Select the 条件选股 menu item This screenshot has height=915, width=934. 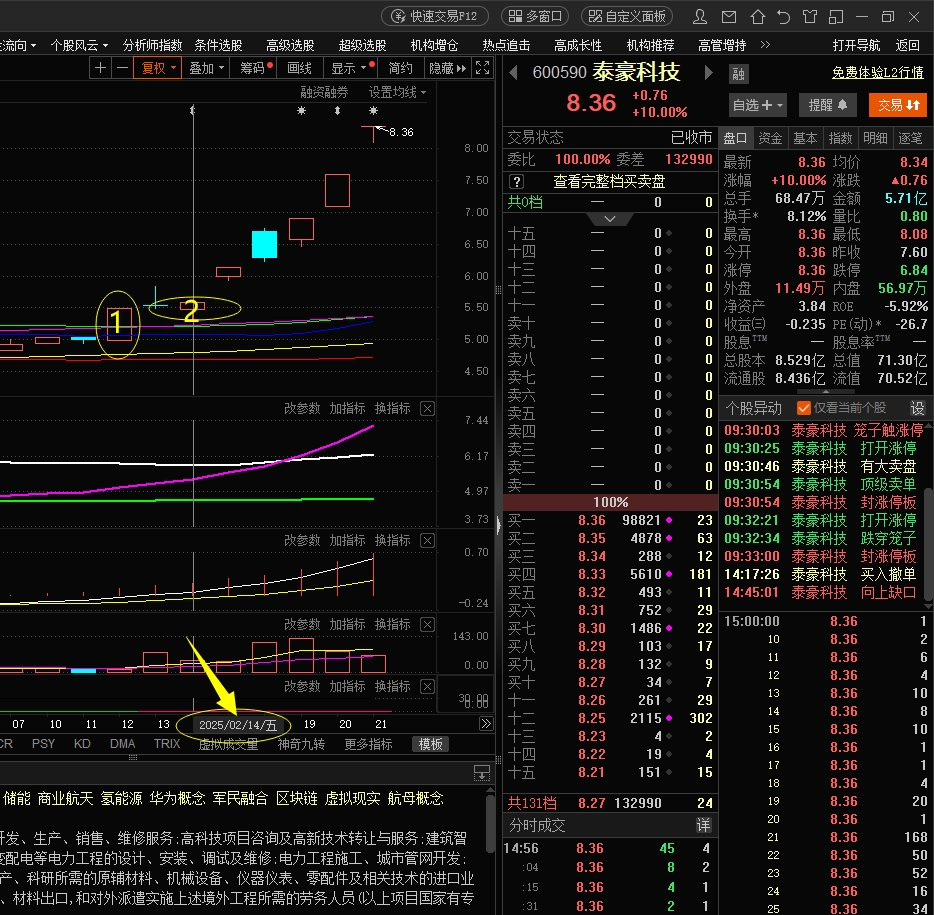pos(218,45)
